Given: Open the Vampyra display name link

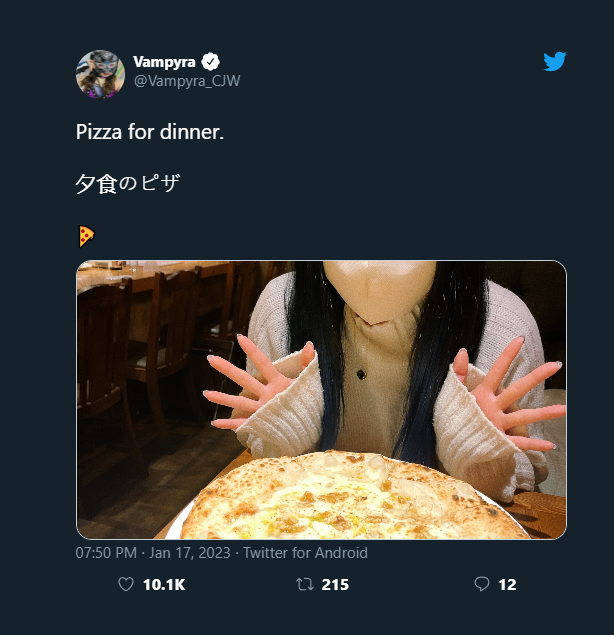Looking at the screenshot, I should (164, 62).
